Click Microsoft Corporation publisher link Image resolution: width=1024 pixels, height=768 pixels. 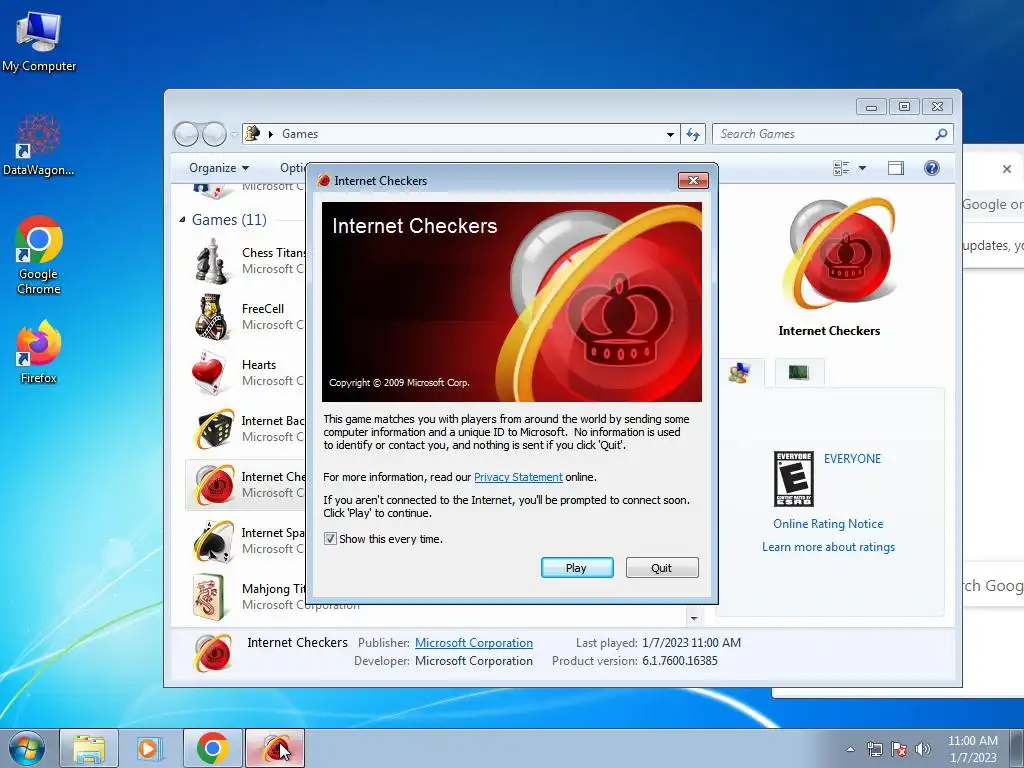coord(473,643)
